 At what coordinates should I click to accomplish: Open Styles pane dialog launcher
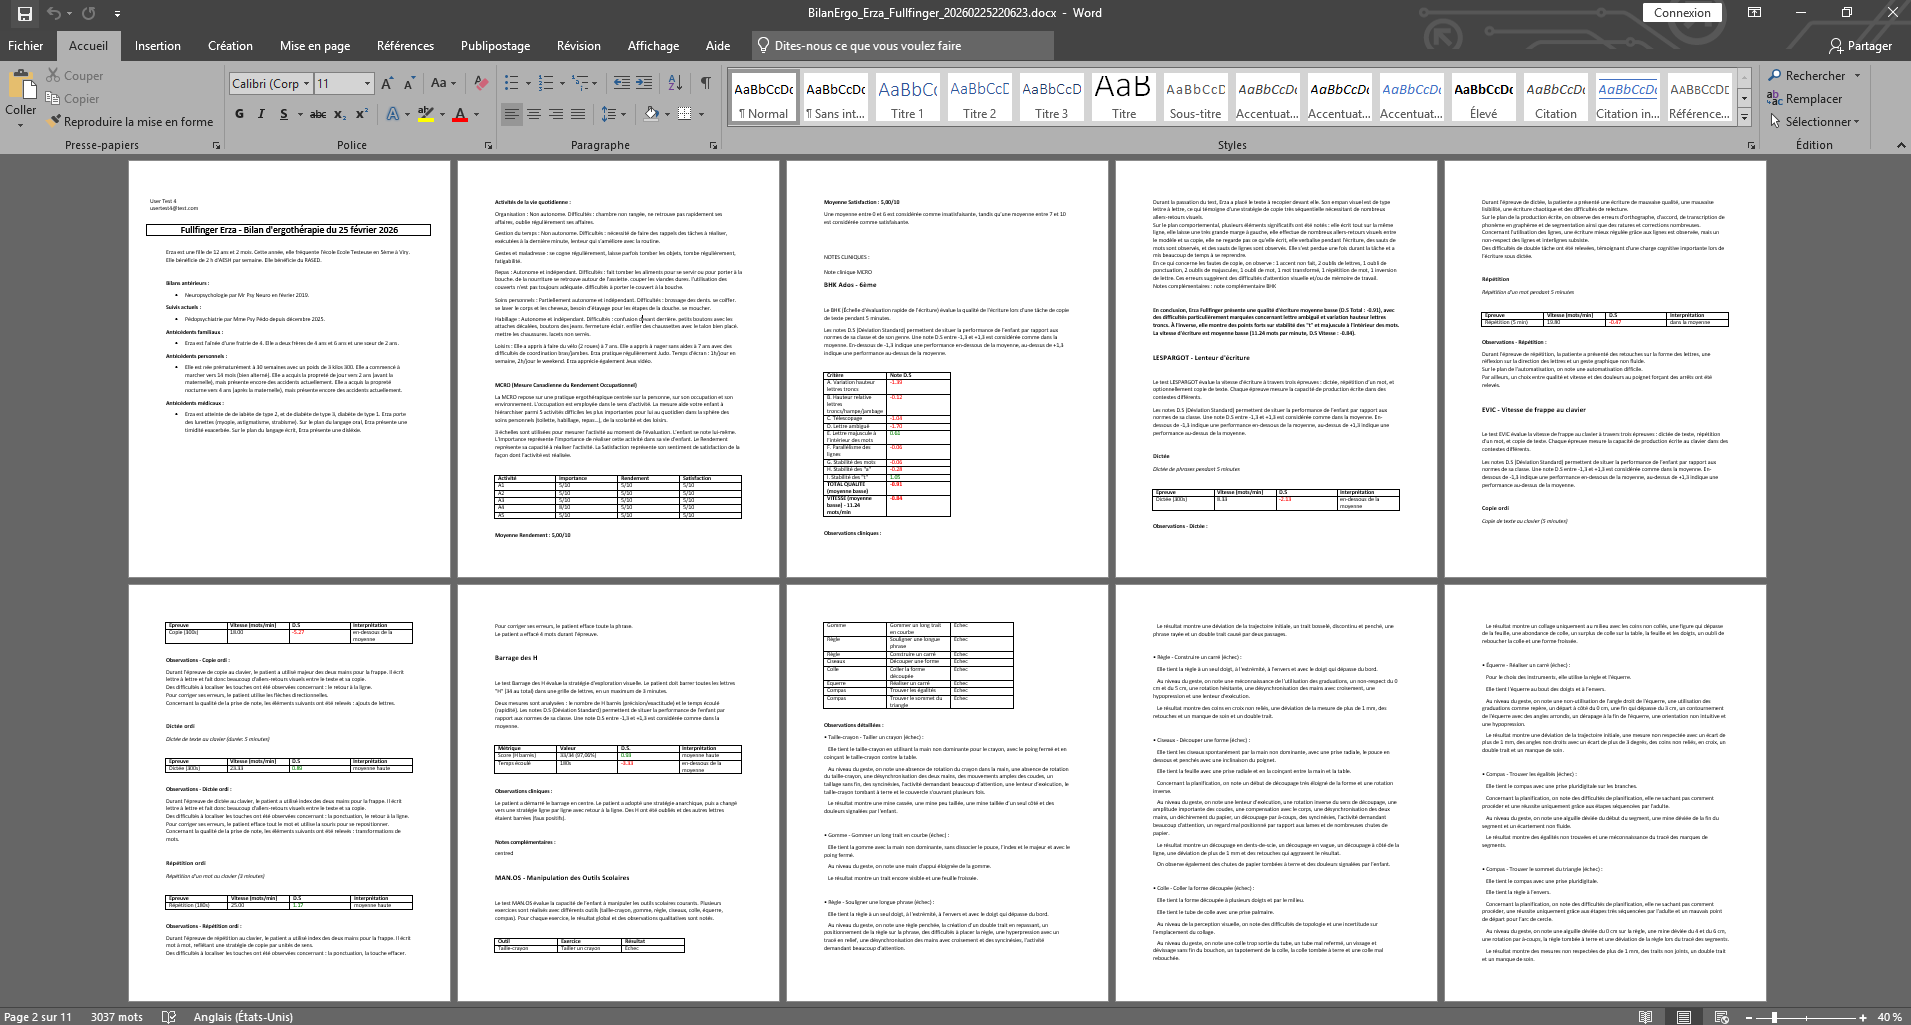coord(1751,146)
